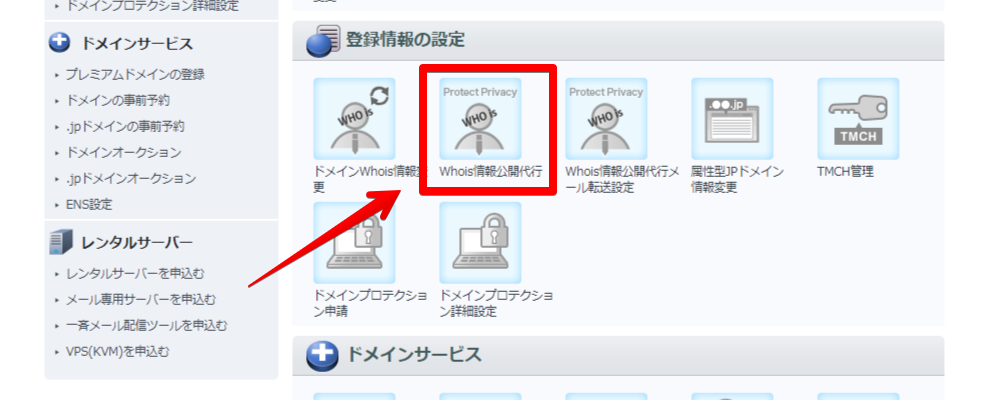1000x400 pixels.
Task: Click 登録情報の設定 heading text
Action: coord(405,40)
